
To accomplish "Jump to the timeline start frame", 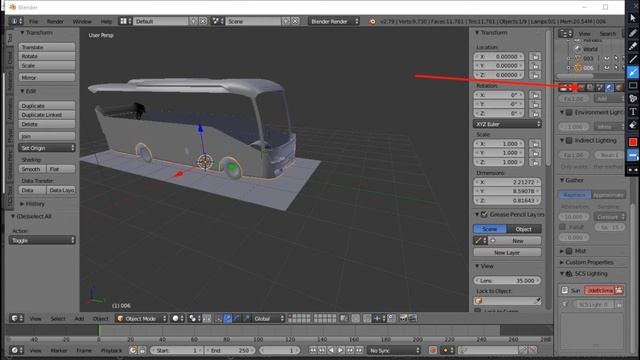I will pos(313,350).
